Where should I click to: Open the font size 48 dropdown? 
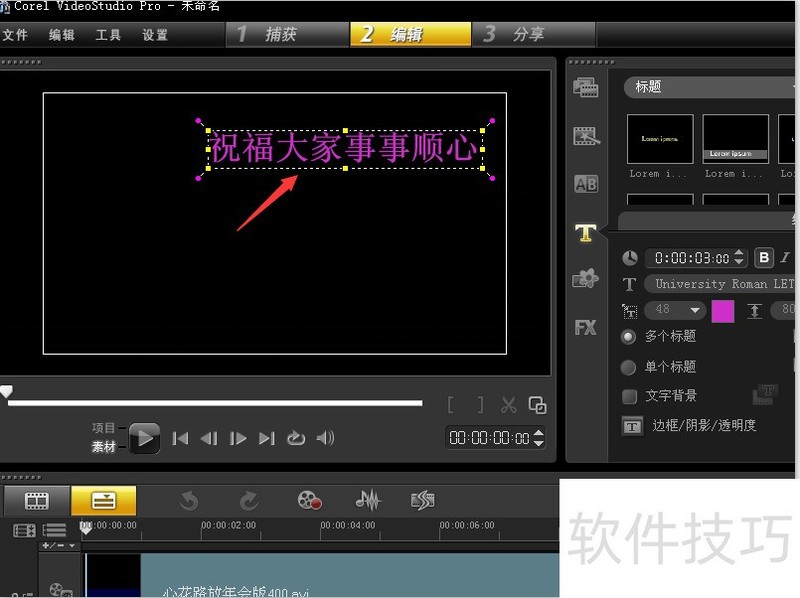tap(675, 309)
